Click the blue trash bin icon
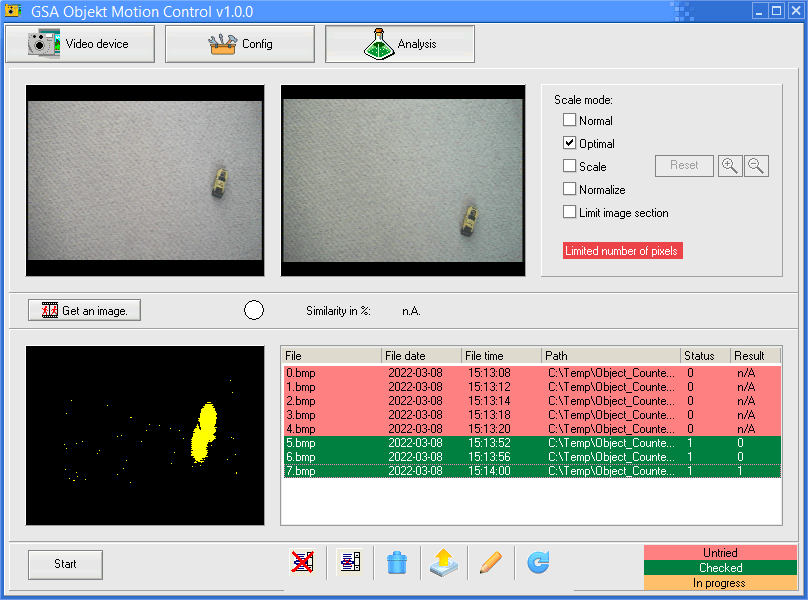Image resolution: width=808 pixels, height=600 pixels. [x=397, y=562]
